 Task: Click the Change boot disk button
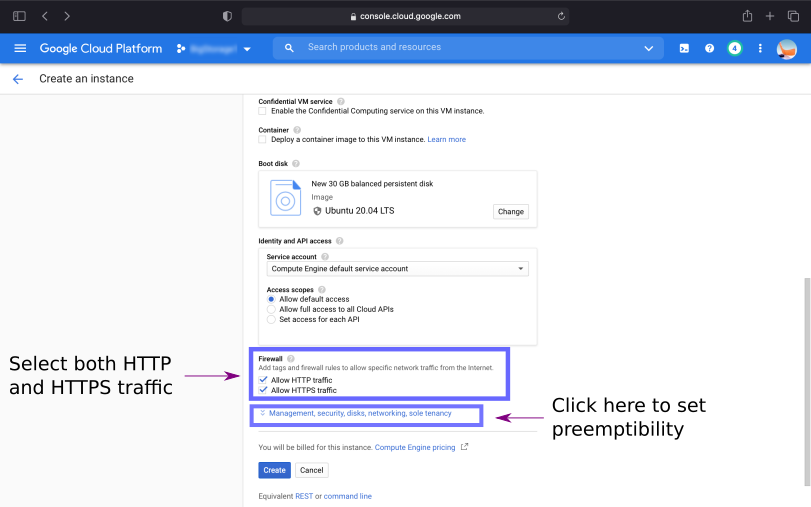pos(510,212)
